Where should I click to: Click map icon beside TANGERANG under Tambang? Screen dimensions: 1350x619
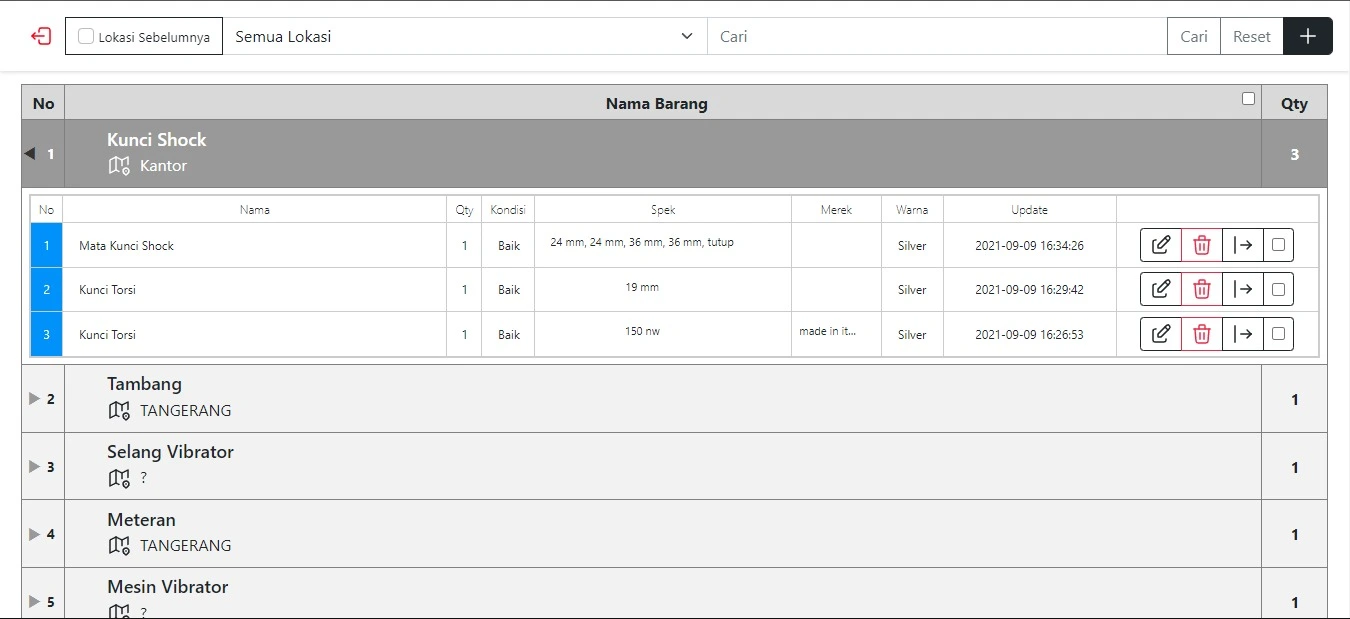(119, 410)
